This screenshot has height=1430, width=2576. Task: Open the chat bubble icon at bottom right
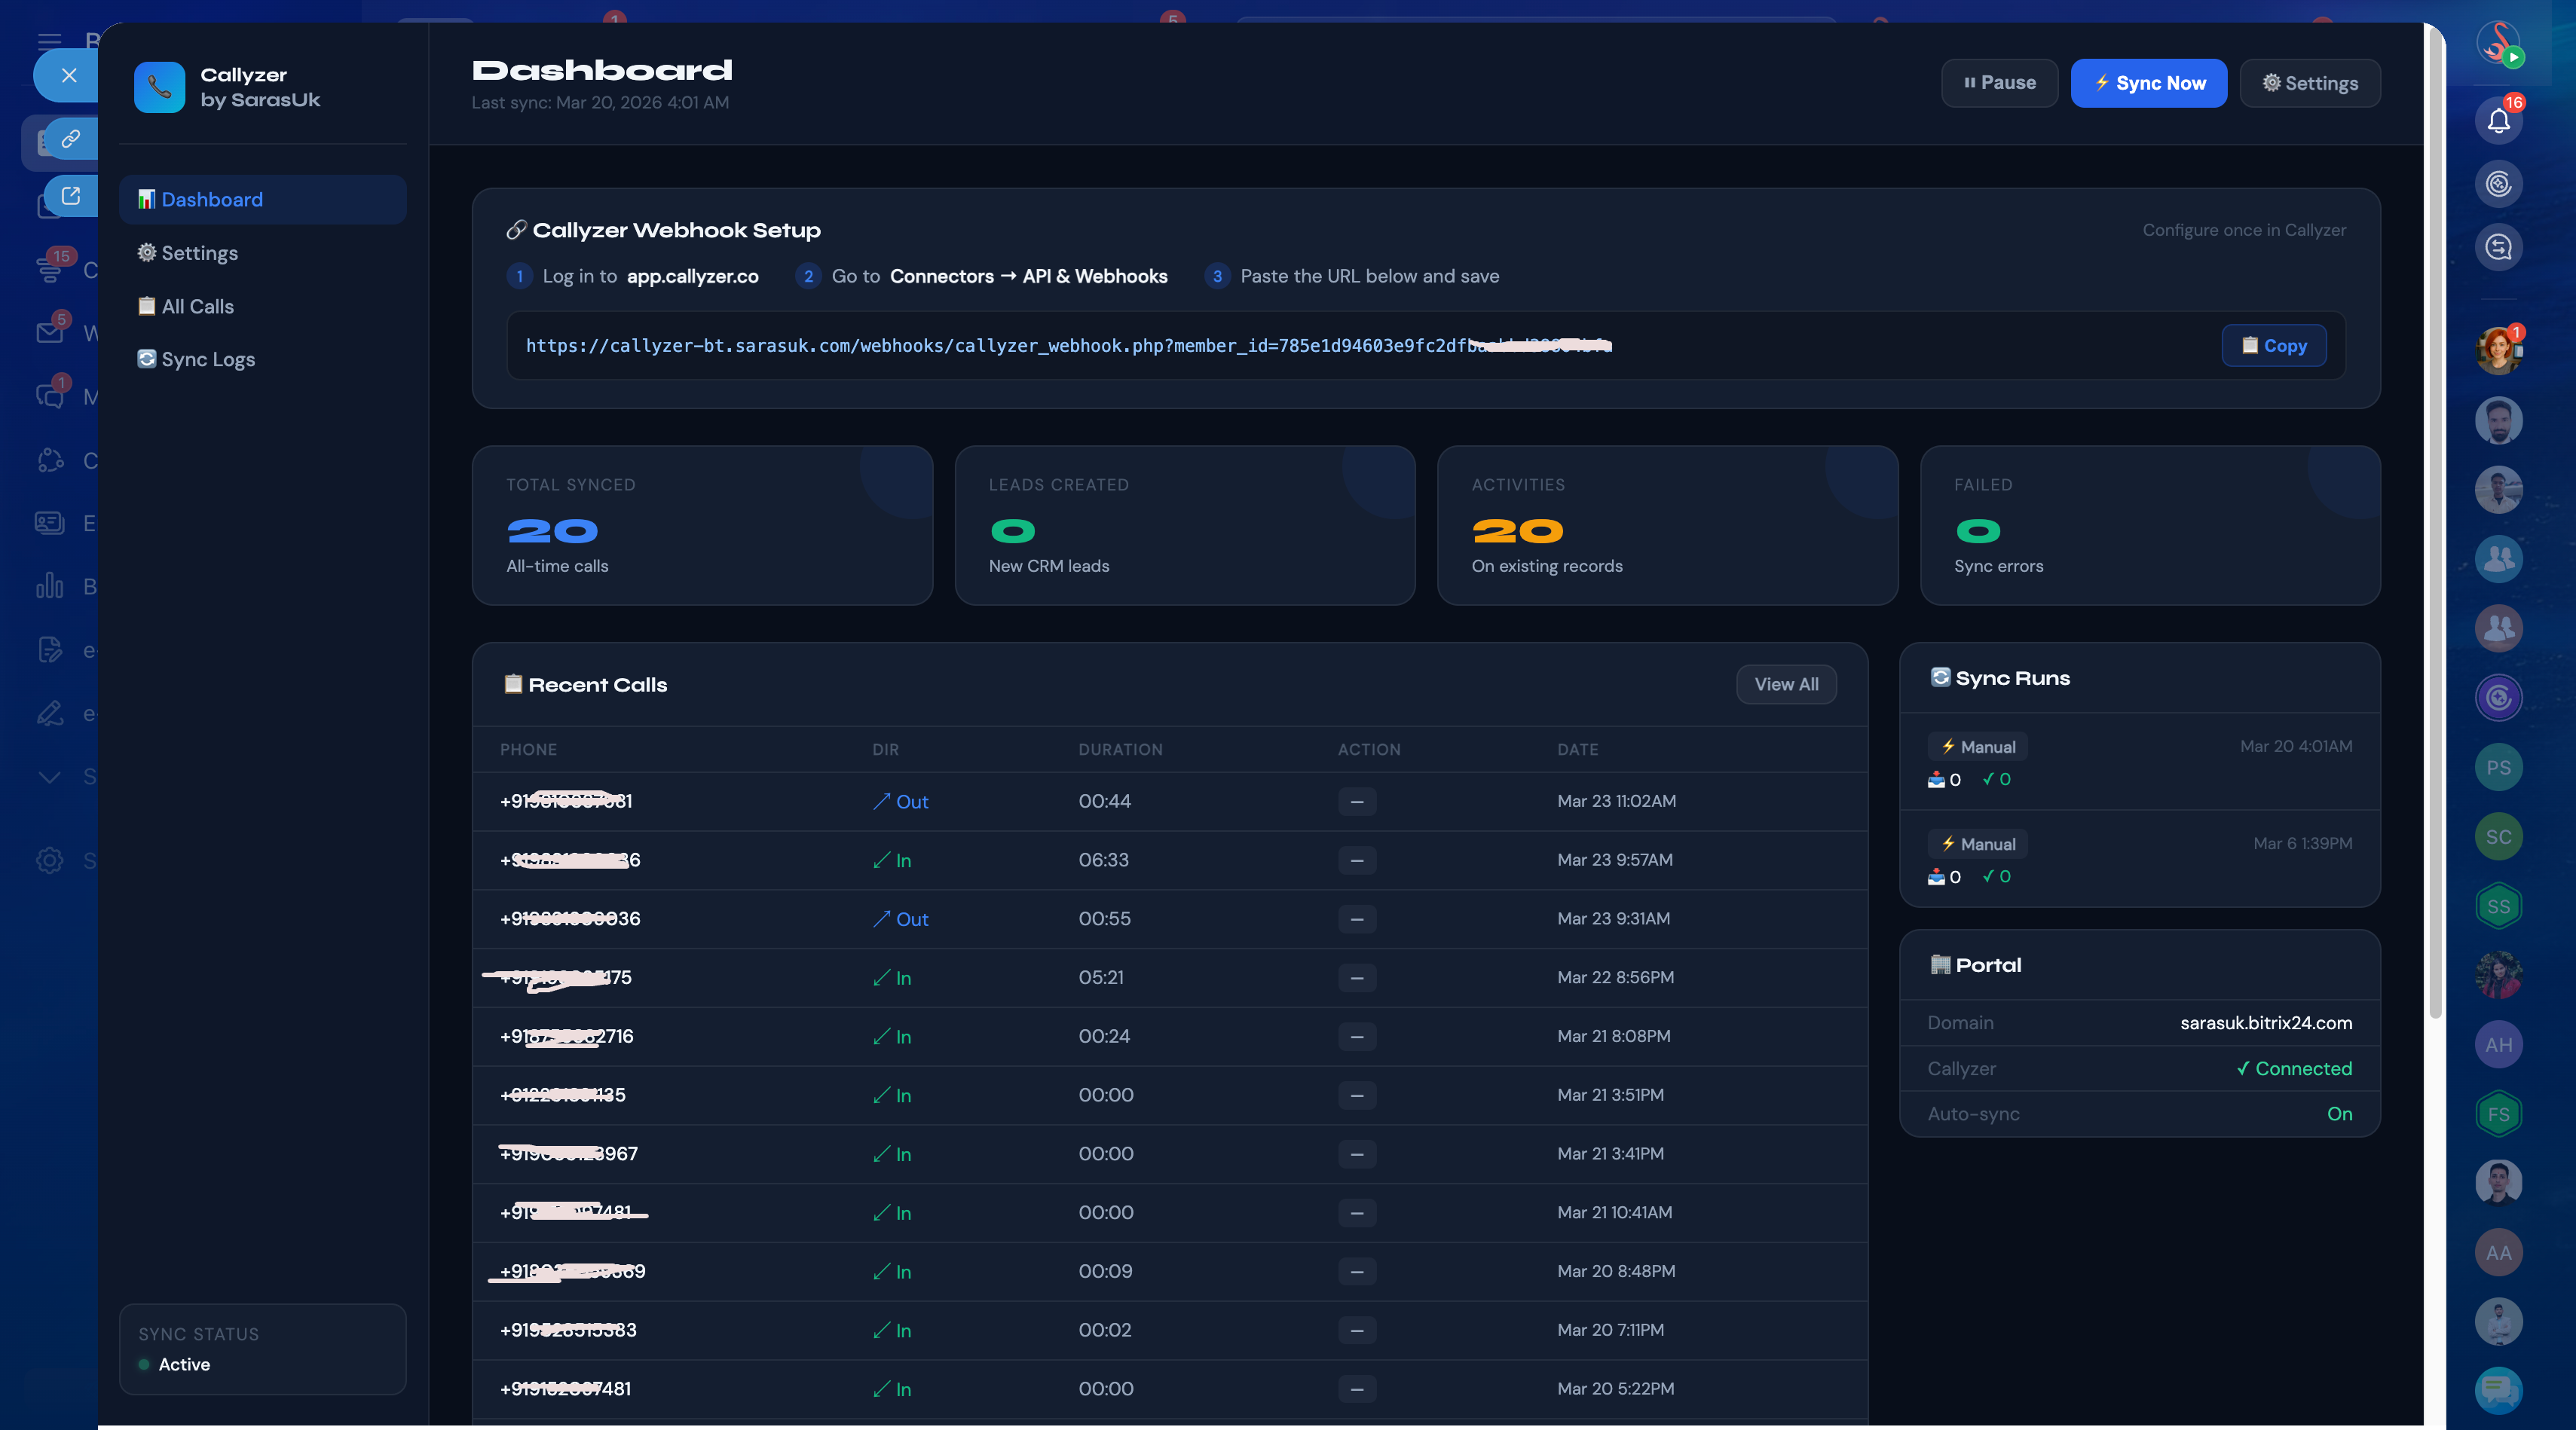[x=2498, y=1390]
